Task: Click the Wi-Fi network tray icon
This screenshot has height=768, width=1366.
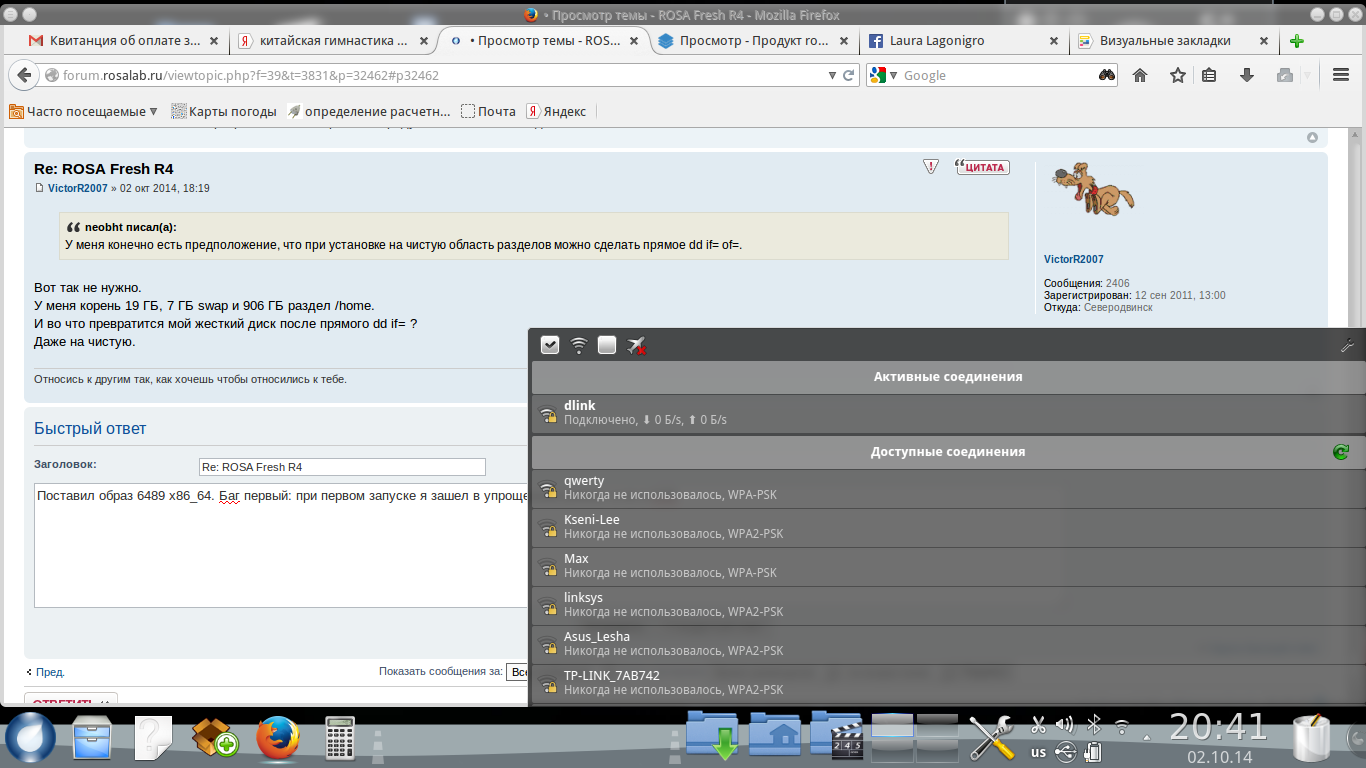Action: [1122, 725]
